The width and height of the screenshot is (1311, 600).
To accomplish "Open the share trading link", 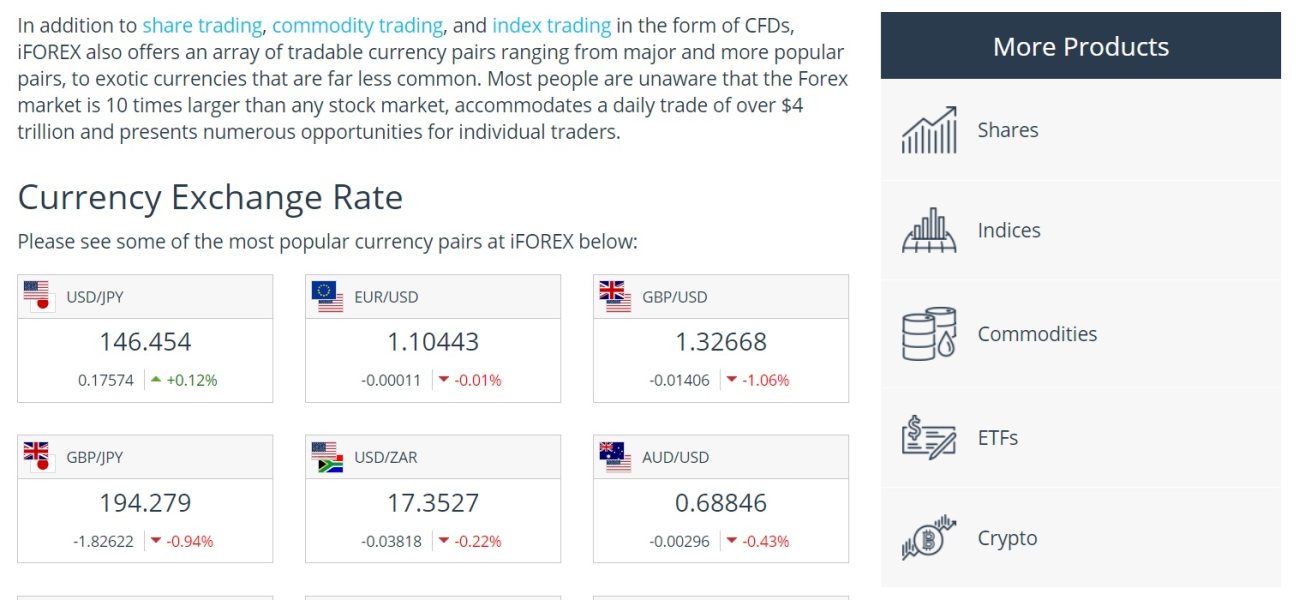I will pyautogui.click(x=202, y=25).
